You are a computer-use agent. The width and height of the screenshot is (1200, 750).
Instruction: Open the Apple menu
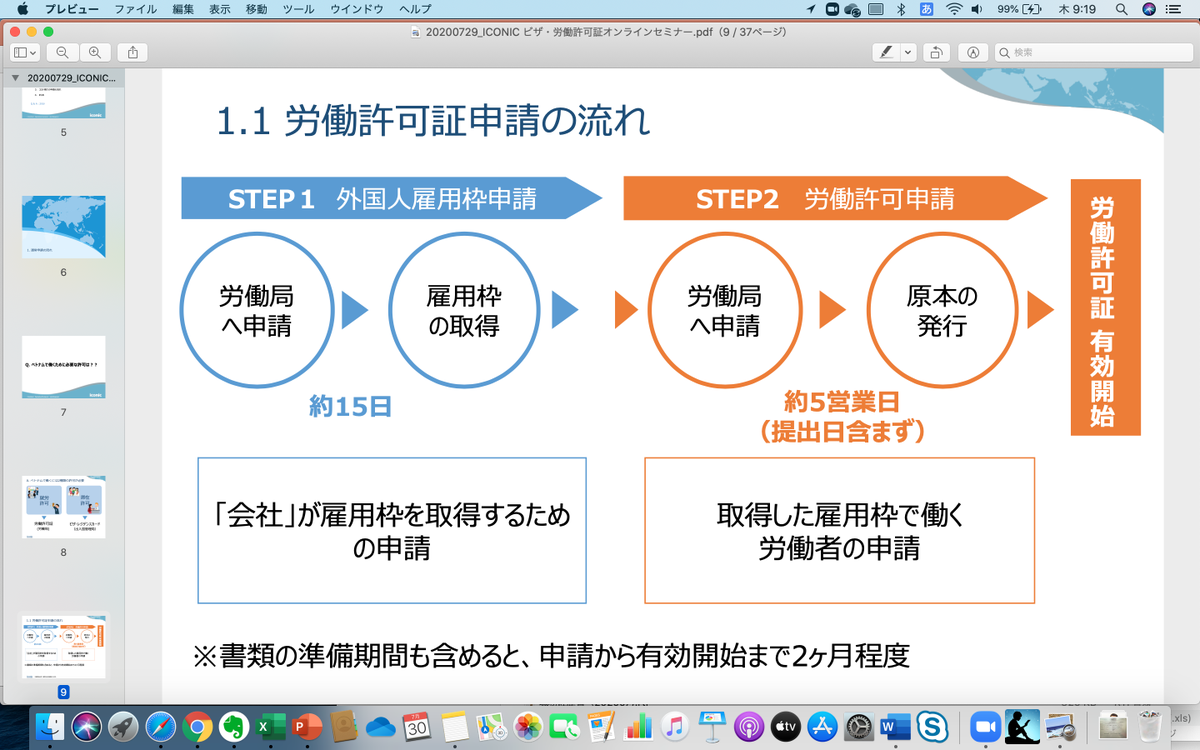[x=22, y=9]
